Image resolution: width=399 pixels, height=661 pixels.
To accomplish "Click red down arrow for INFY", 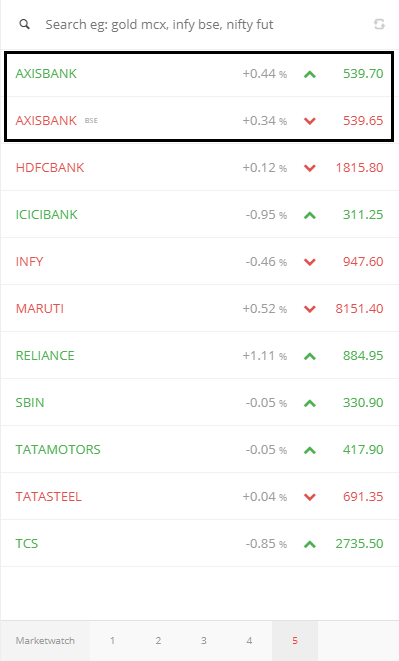I will [x=310, y=262].
